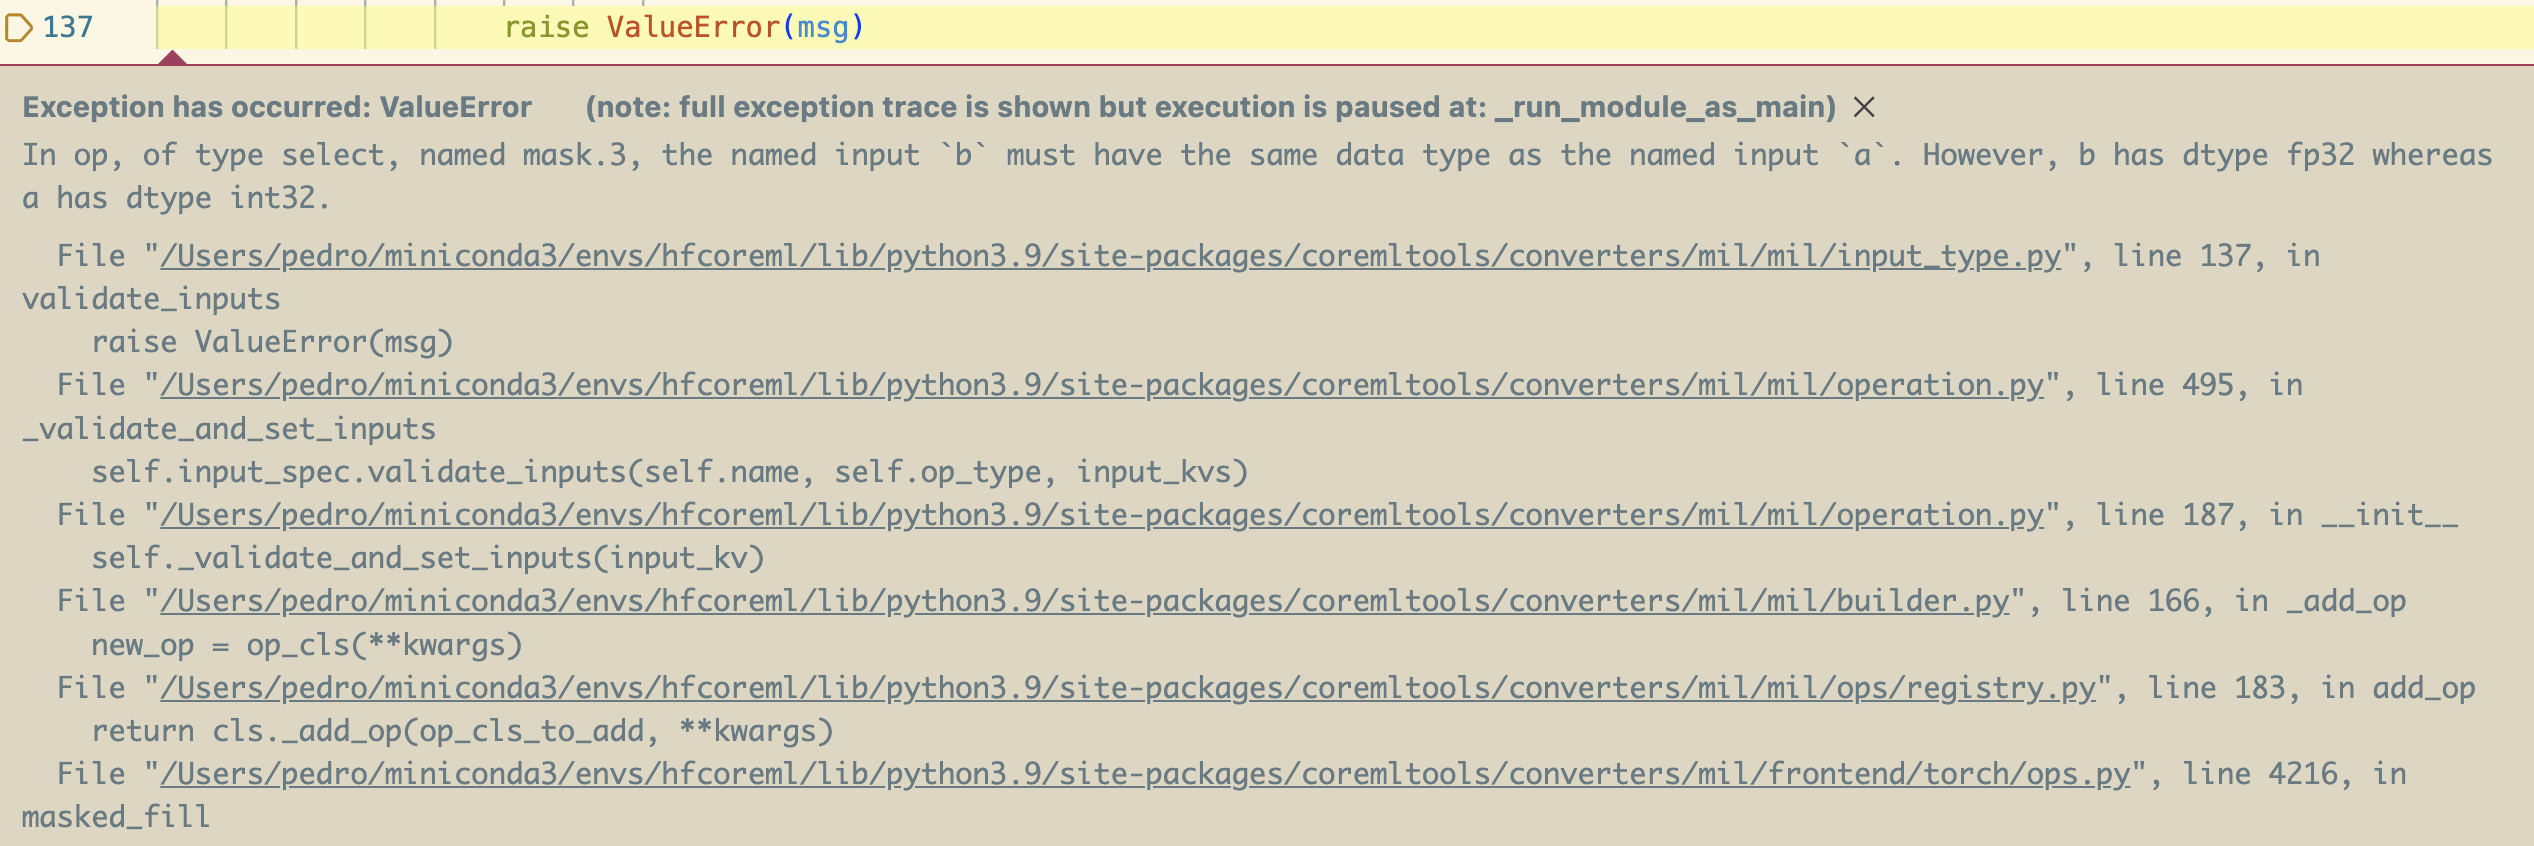
Task: Click the masked_fill function name in the traceback
Action: coord(116,818)
